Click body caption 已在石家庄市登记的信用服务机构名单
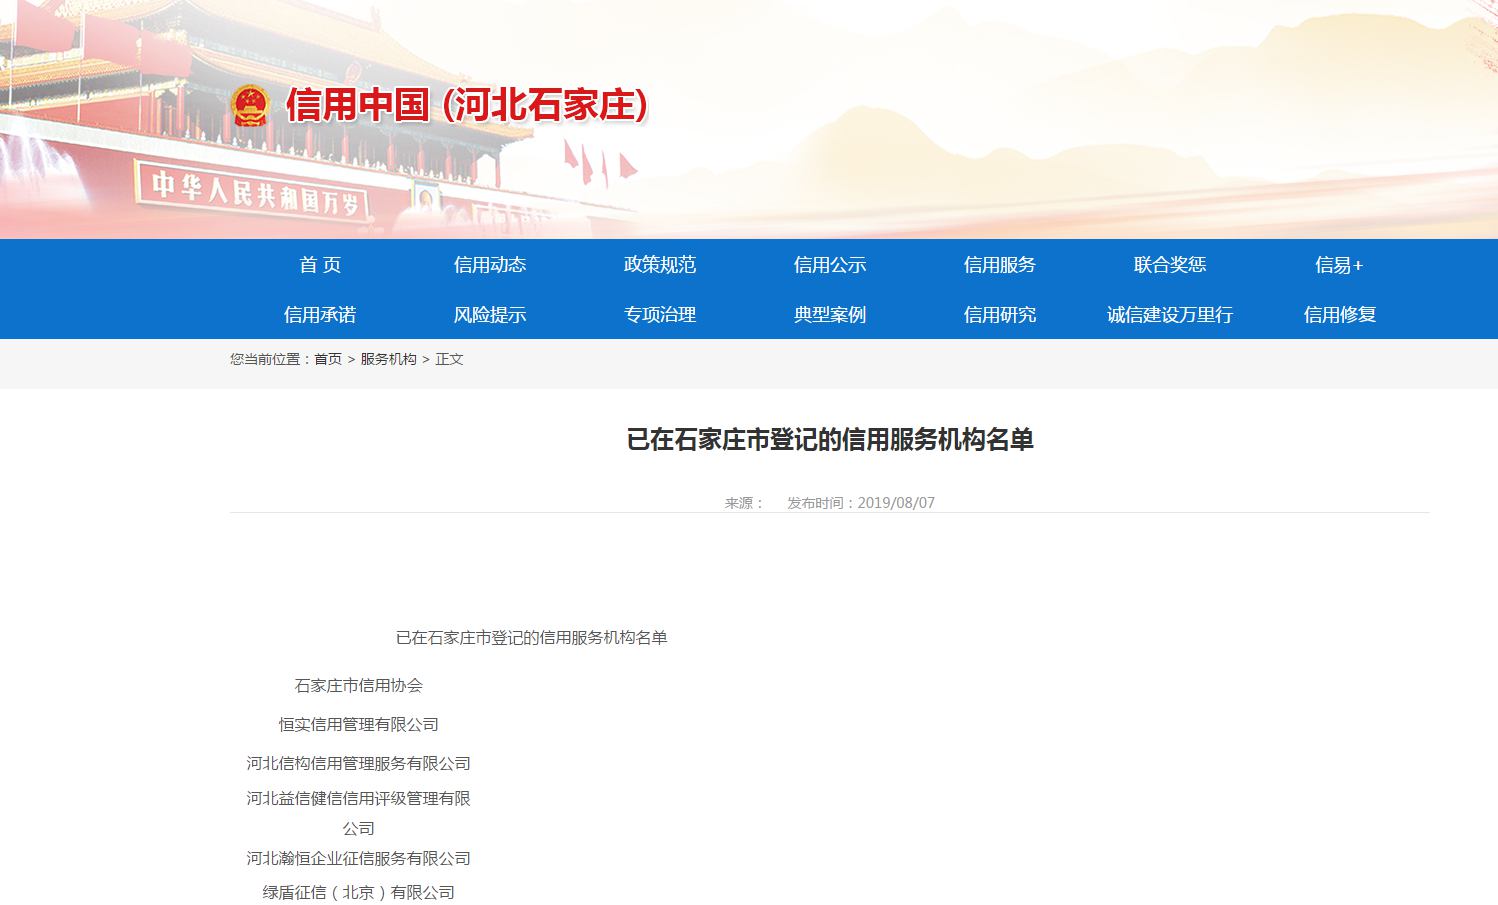Screen dimensions: 1498x905 coord(532,637)
